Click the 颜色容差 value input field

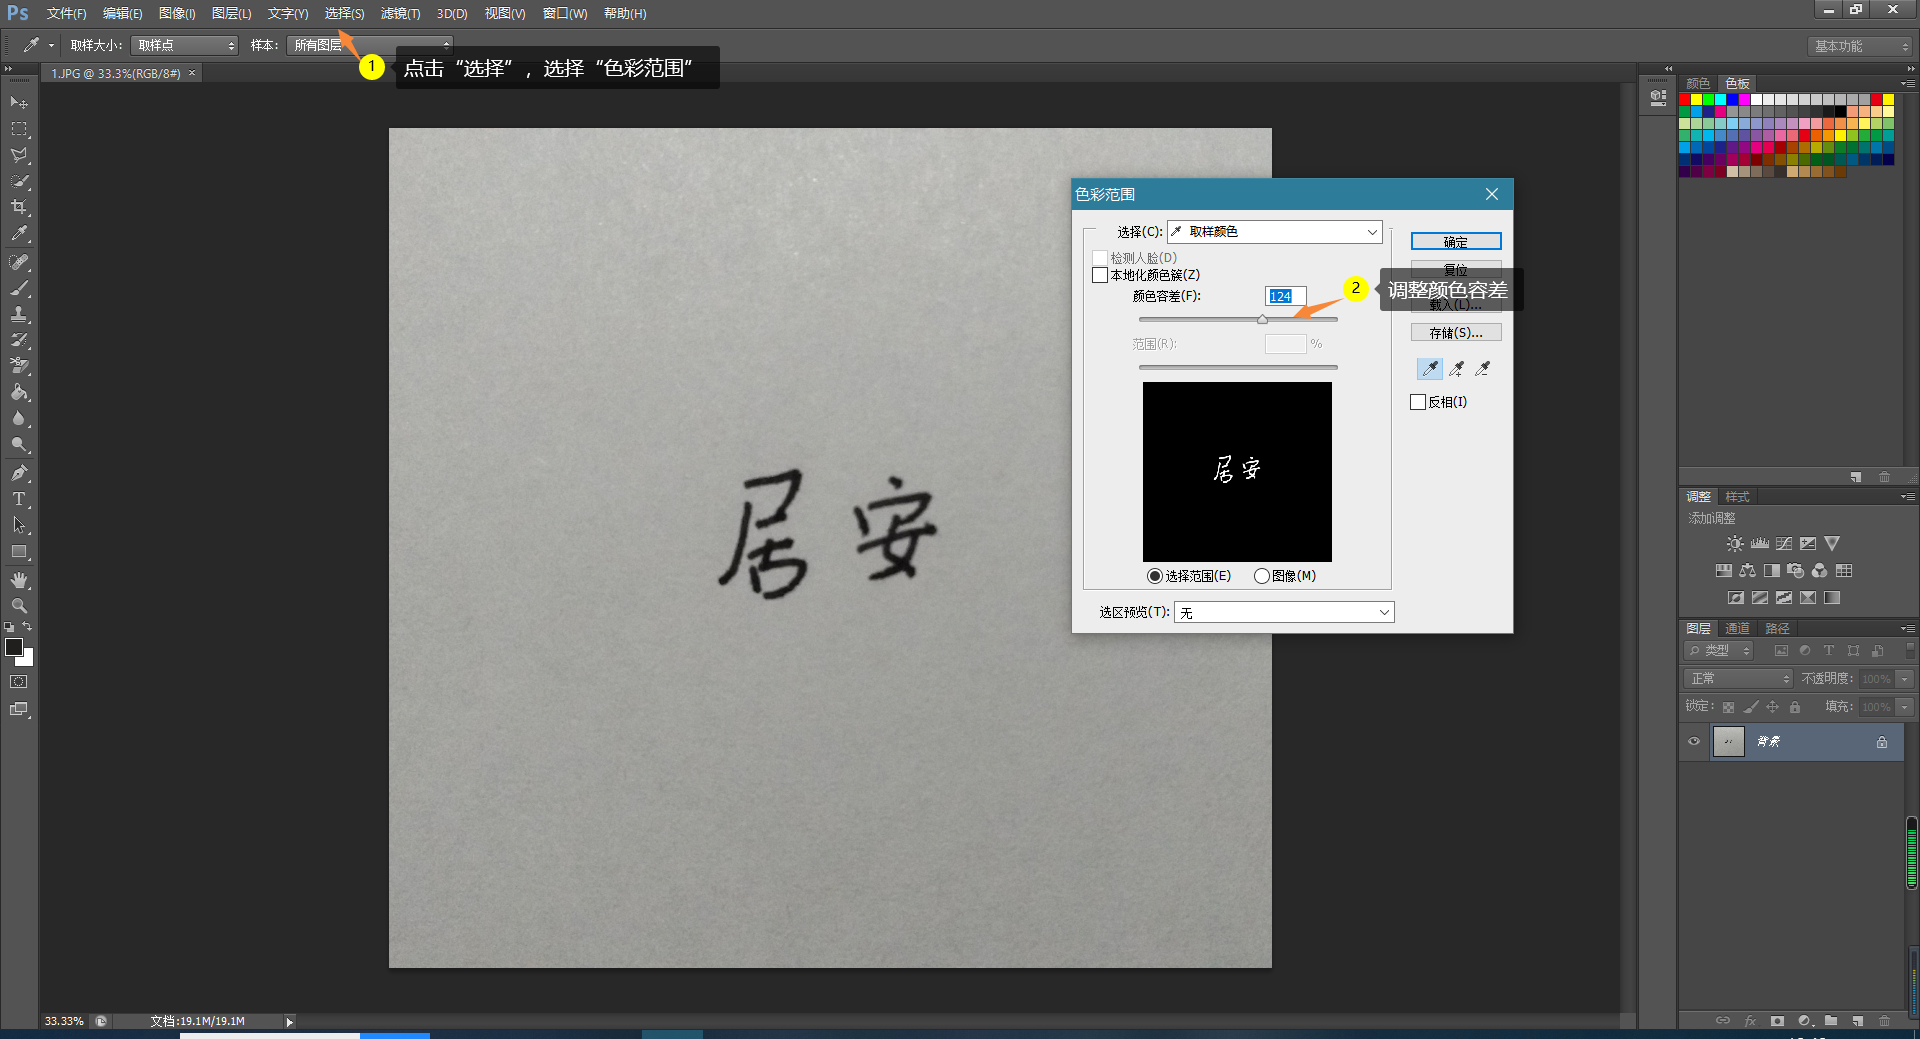[x=1285, y=296]
